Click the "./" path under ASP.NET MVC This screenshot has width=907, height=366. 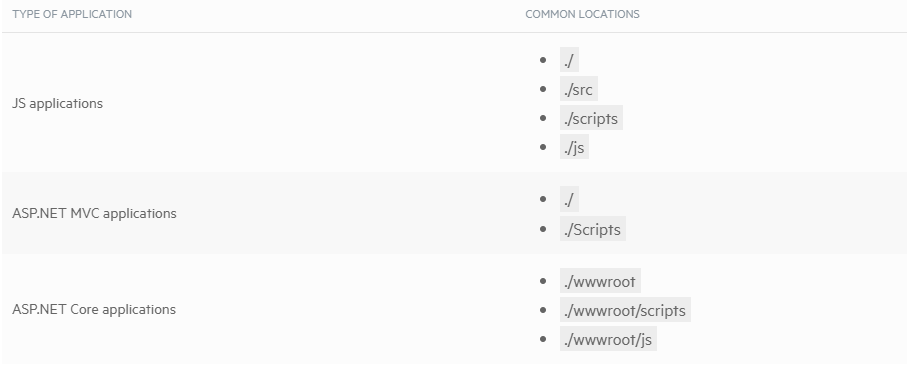pyautogui.click(x=569, y=199)
